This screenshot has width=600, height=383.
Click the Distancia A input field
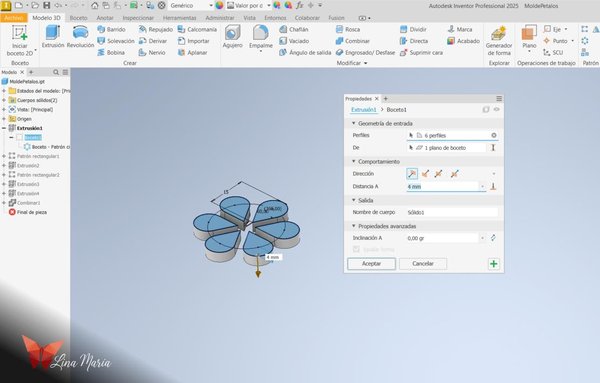[x=443, y=186]
